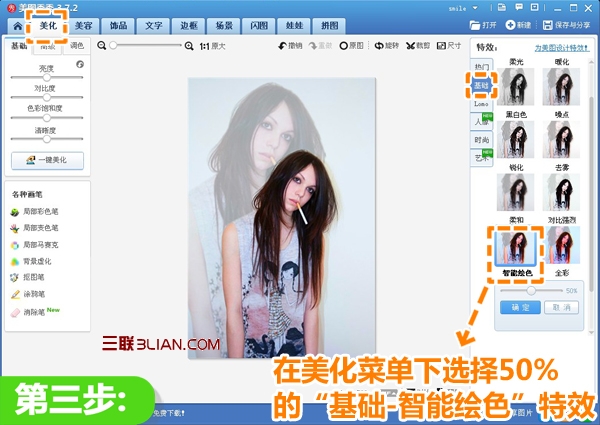Click the zoom out magnifier
Screen dimensions: 600x425
click(101, 46)
